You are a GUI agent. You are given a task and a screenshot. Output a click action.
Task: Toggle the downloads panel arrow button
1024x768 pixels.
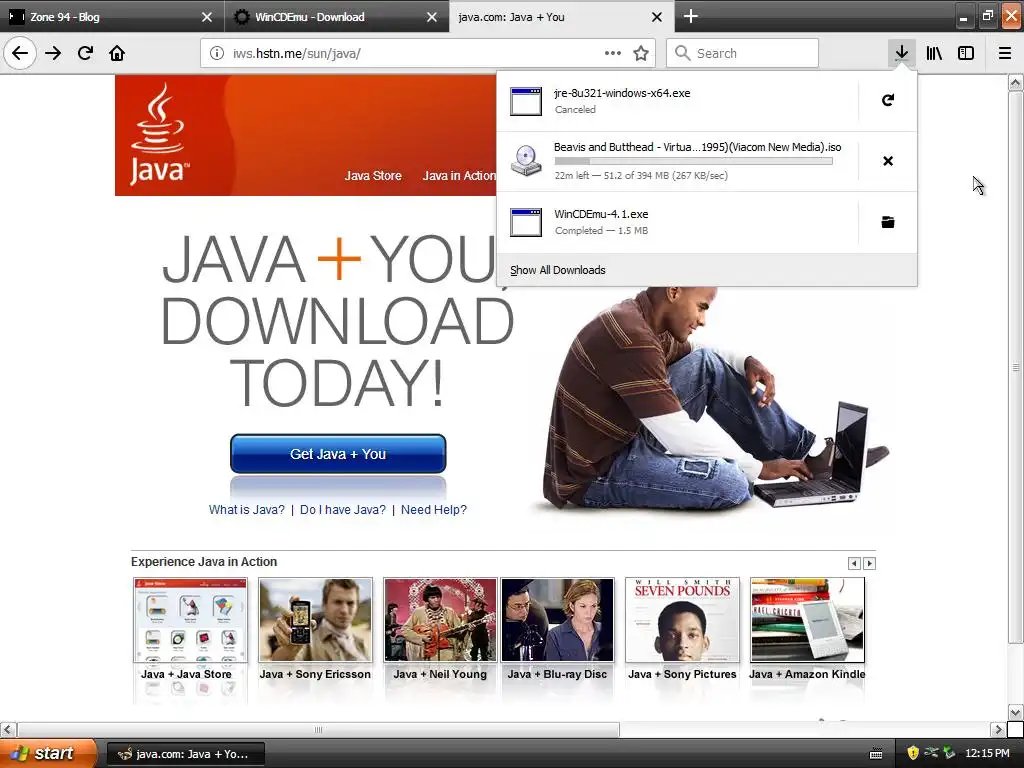(x=901, y=53)
